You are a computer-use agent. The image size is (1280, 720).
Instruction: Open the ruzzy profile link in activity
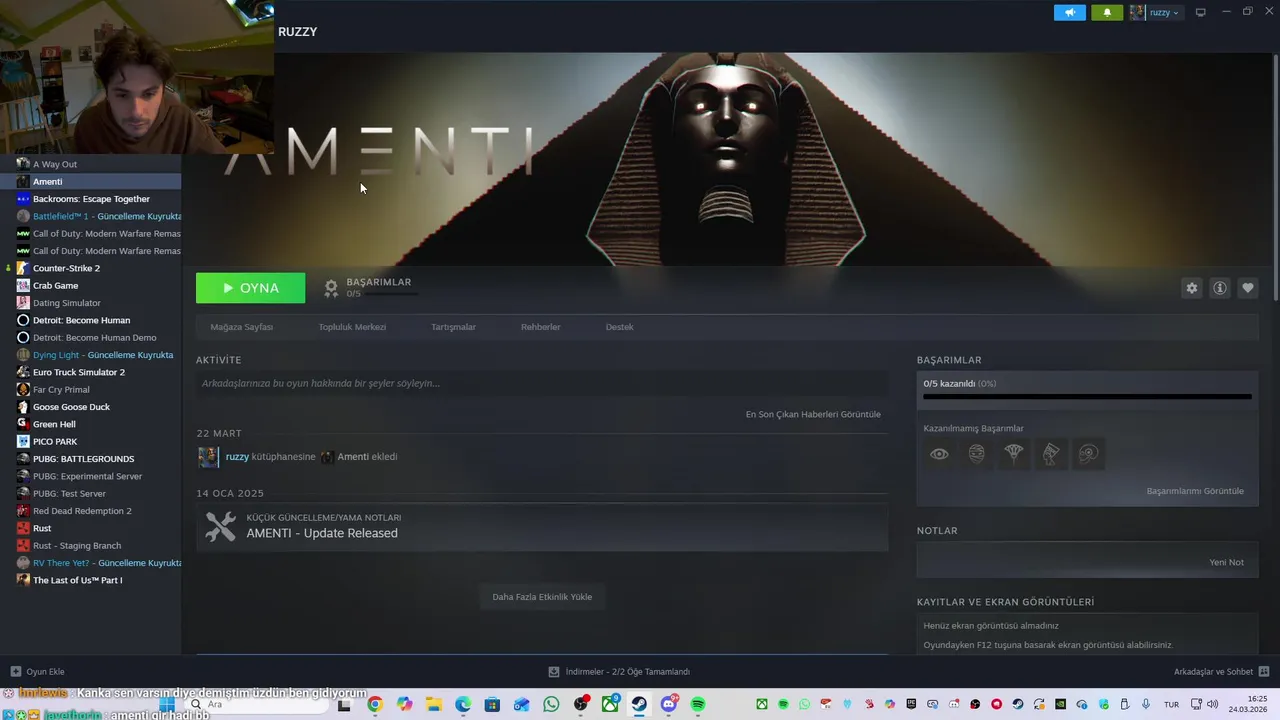237,457
